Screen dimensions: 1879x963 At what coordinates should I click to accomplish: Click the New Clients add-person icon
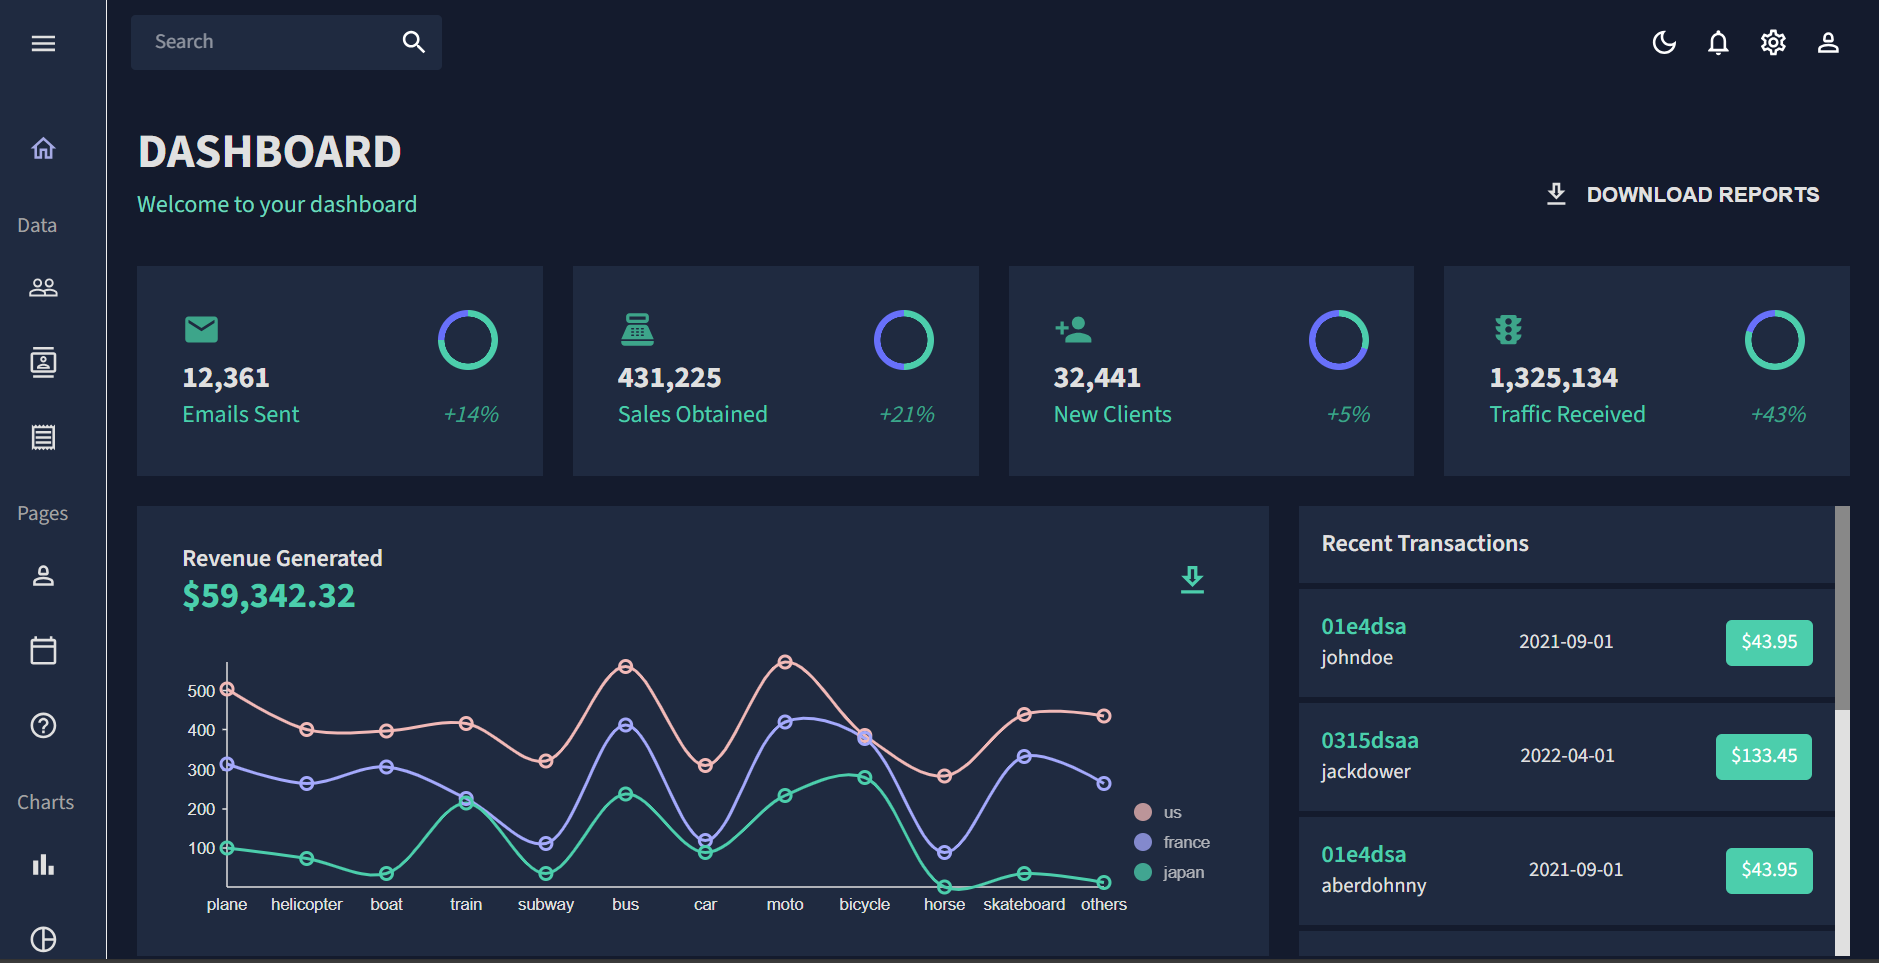(x=1073, y=329)
